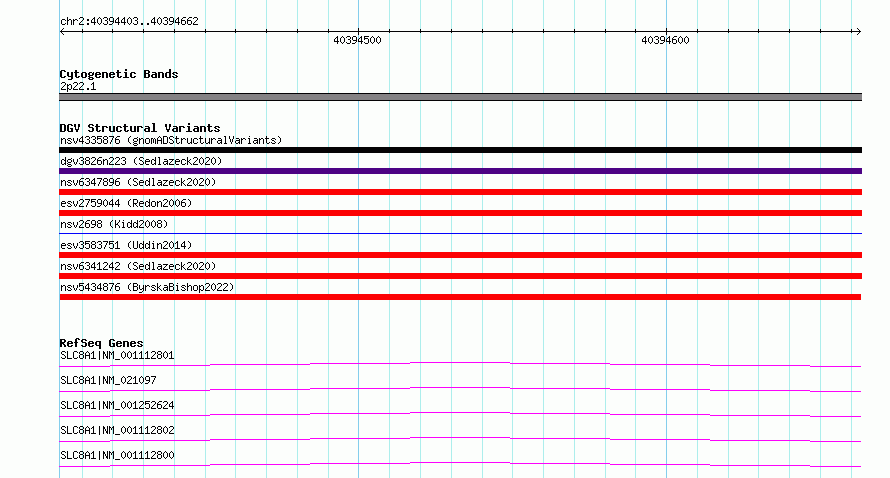Image resolution: width=890 pixels, height=478 pixels.
Task: Click the red nsv6347896 variant bar
Action: pos(460,192)
